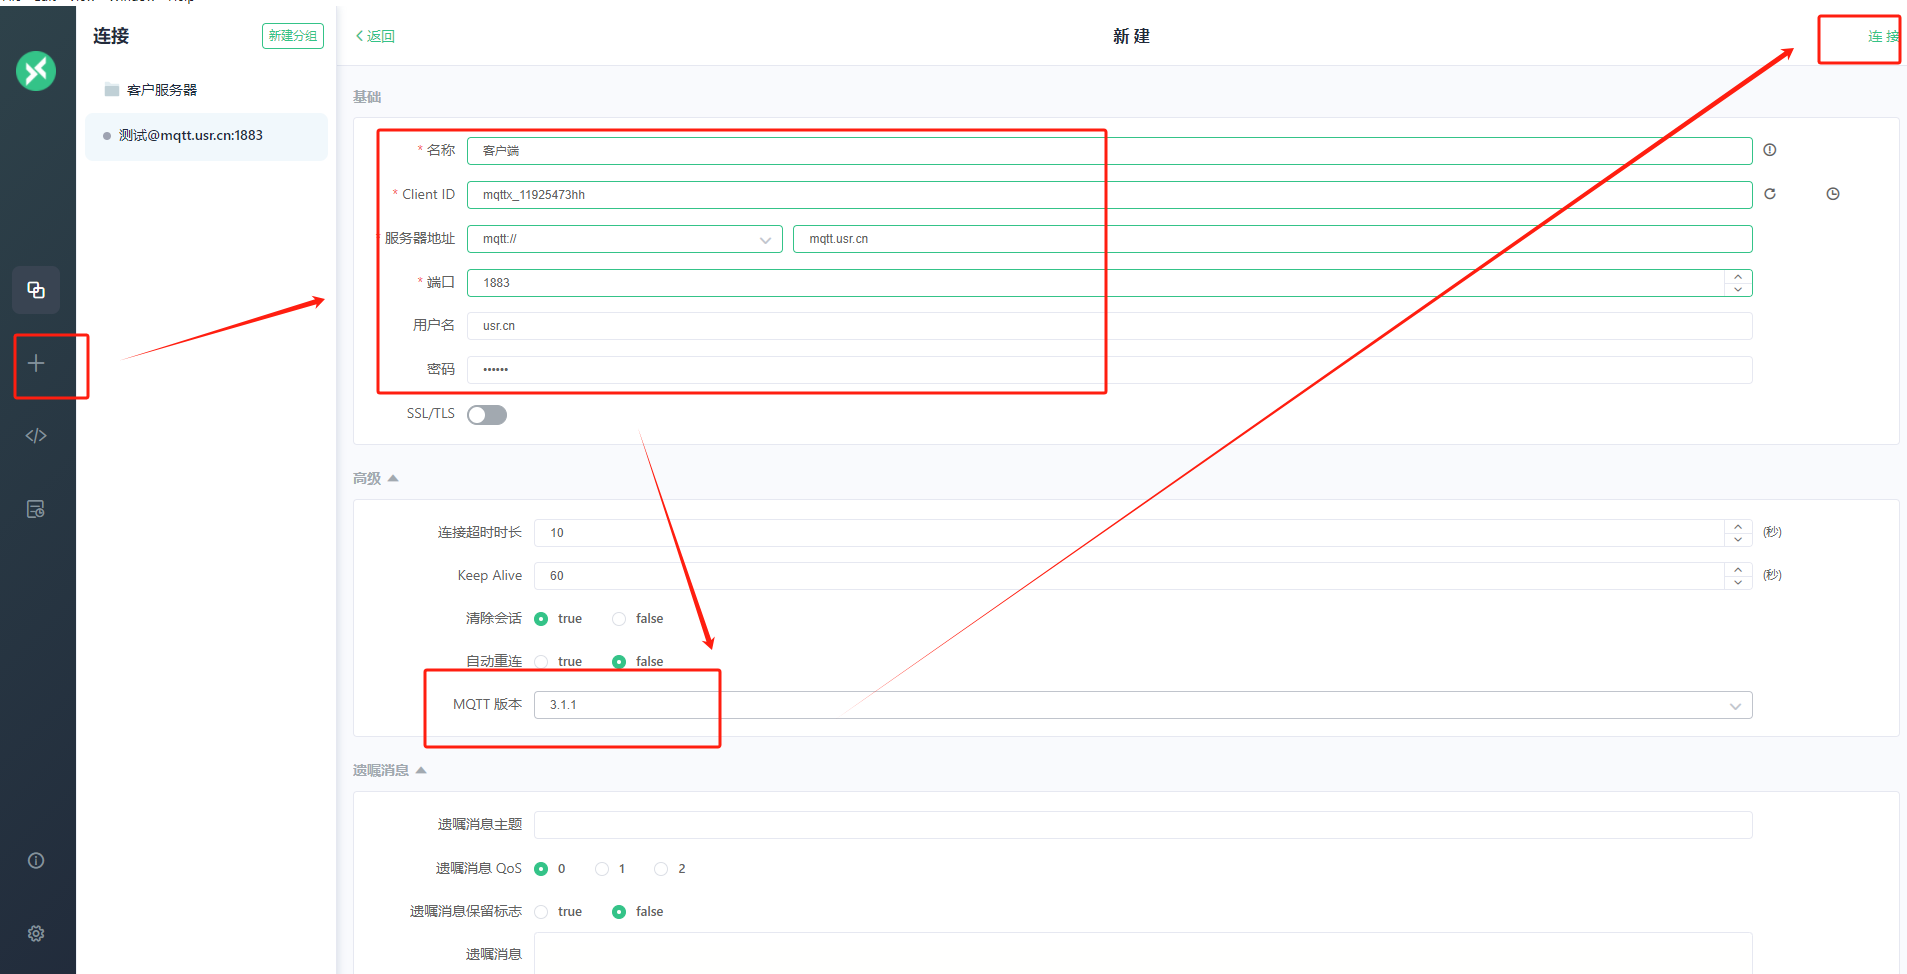Click the clock icon next to Client ID
Viewport: 1907px width, 974px height.
(x=1833, y=194)
